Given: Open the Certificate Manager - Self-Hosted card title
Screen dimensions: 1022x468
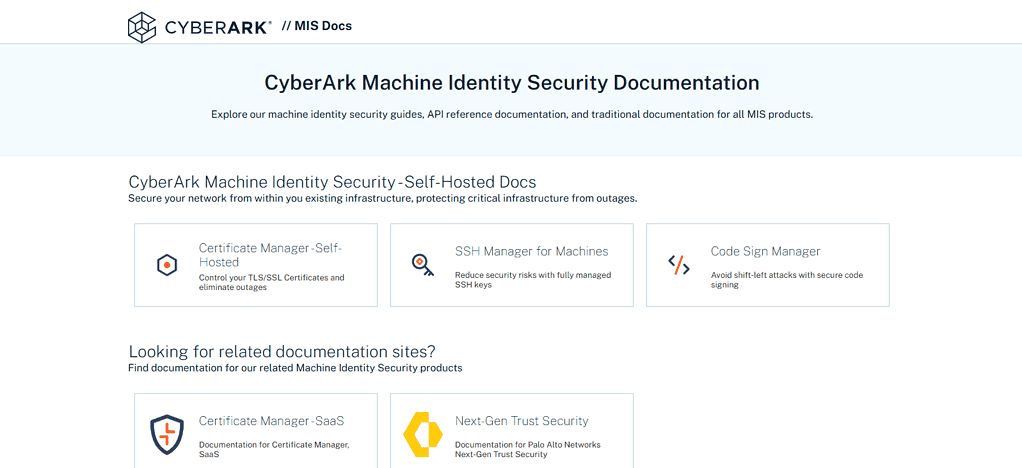Looking at the screenshot, I should tap(270, 255).
